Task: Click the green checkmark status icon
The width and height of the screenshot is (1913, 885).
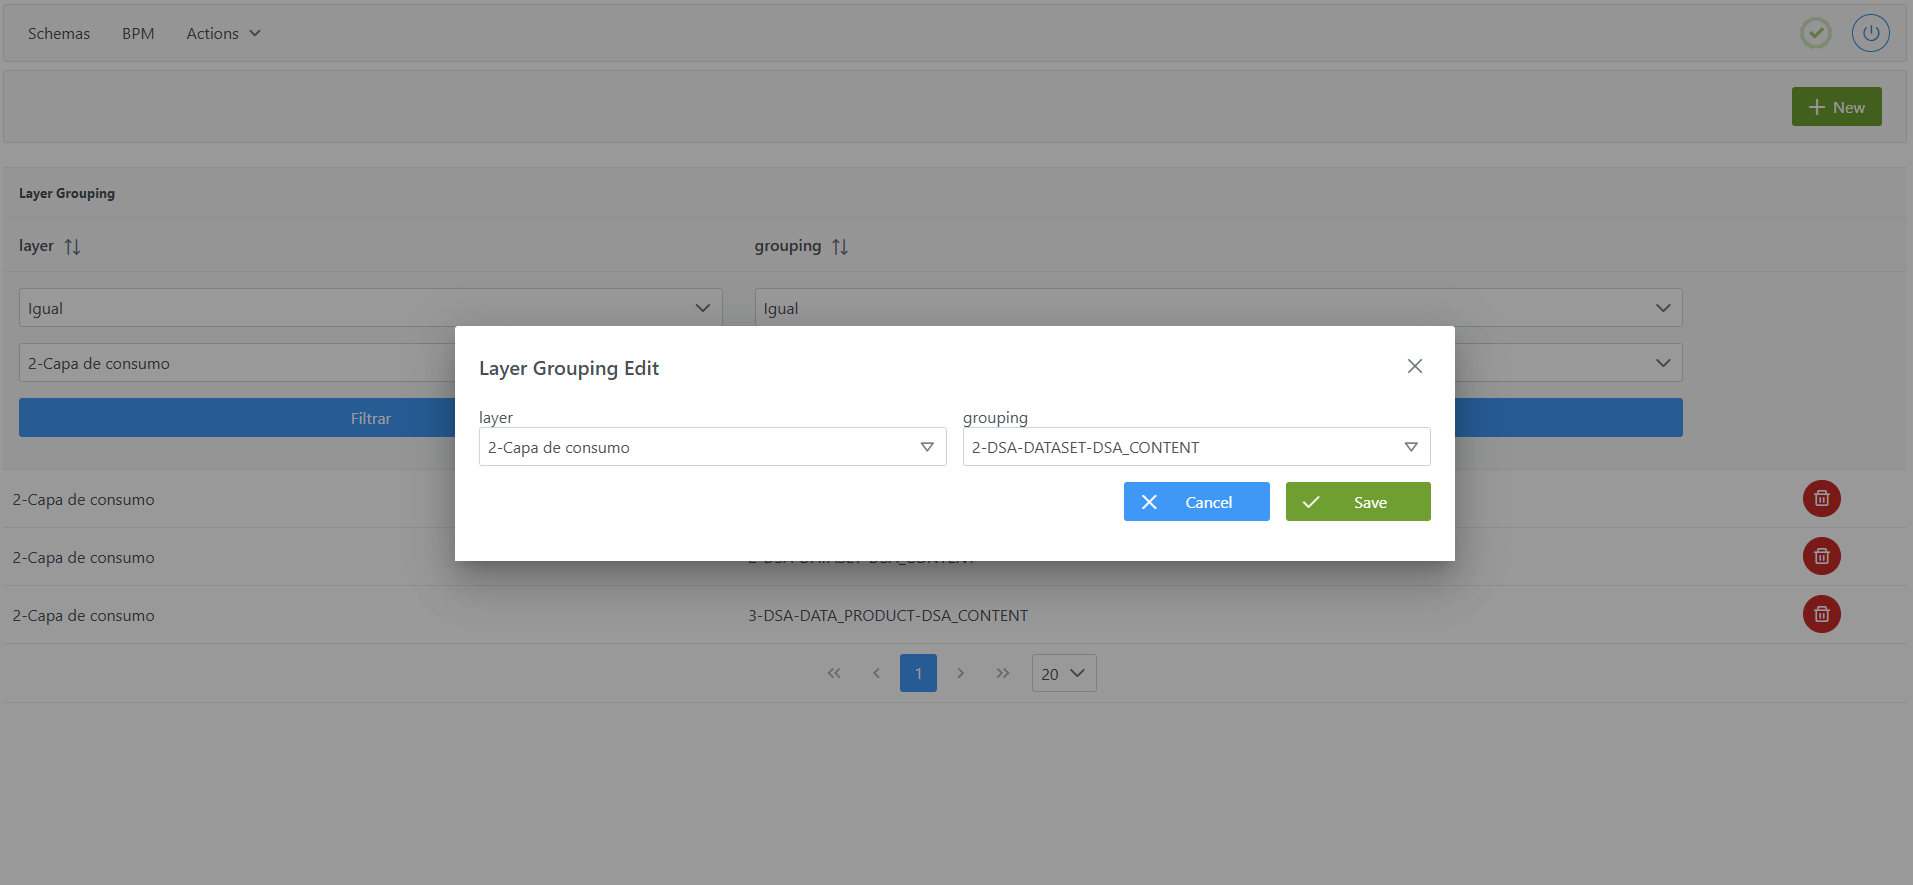Action: (1815, 33)
